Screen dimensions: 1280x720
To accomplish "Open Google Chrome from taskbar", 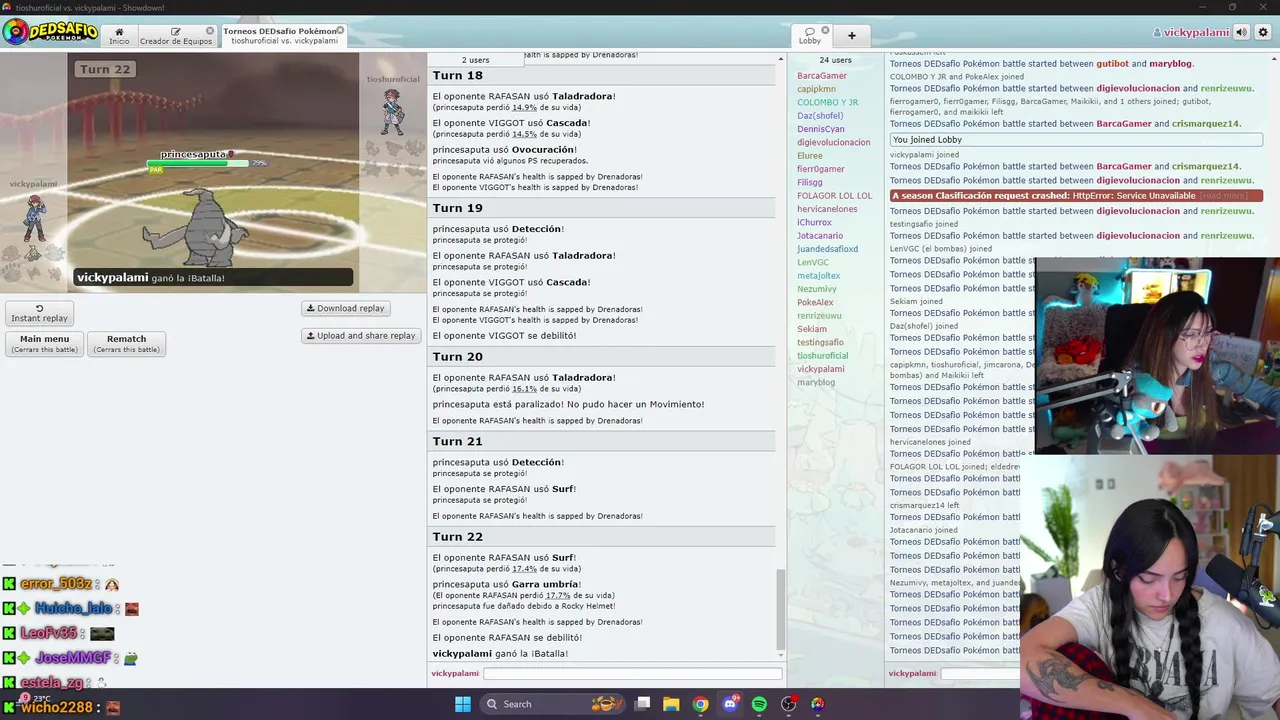I will [x=700, y=704].
